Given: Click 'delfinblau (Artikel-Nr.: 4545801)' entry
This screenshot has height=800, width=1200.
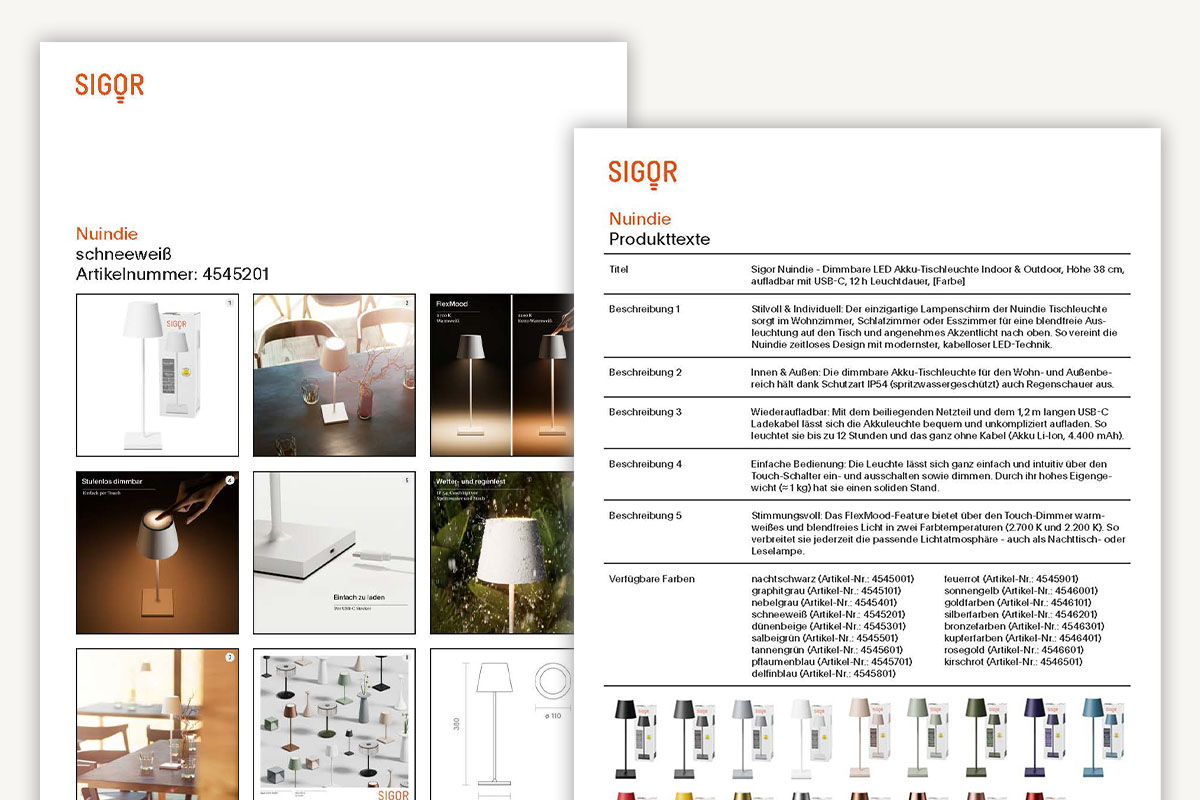Looking at the screenshot, I should (x=826, y=674).
